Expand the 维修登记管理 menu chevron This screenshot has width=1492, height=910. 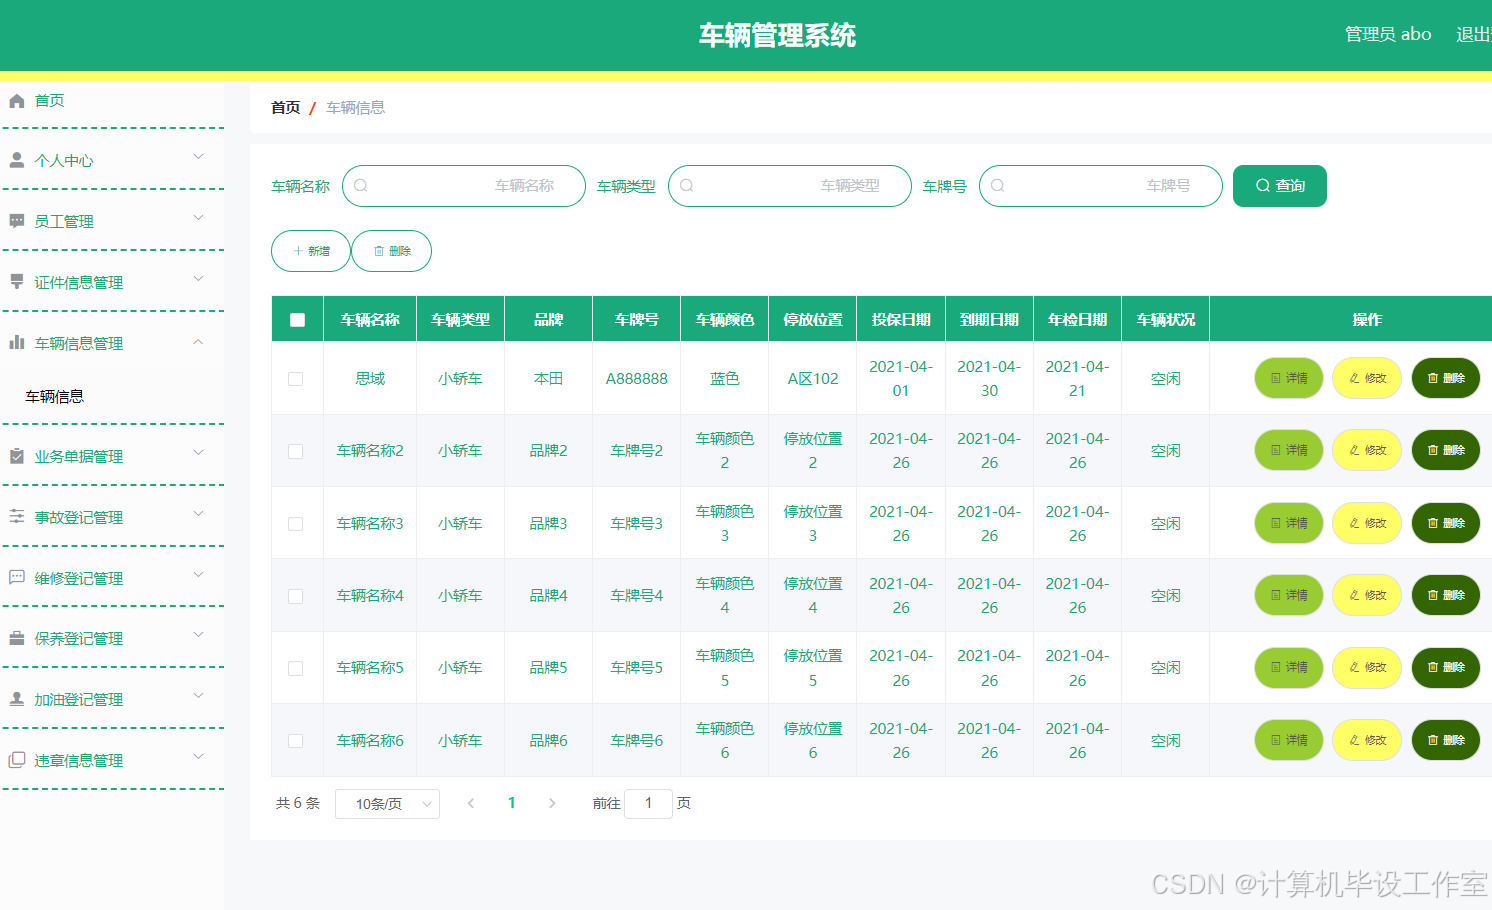click(x=198, y=574)
